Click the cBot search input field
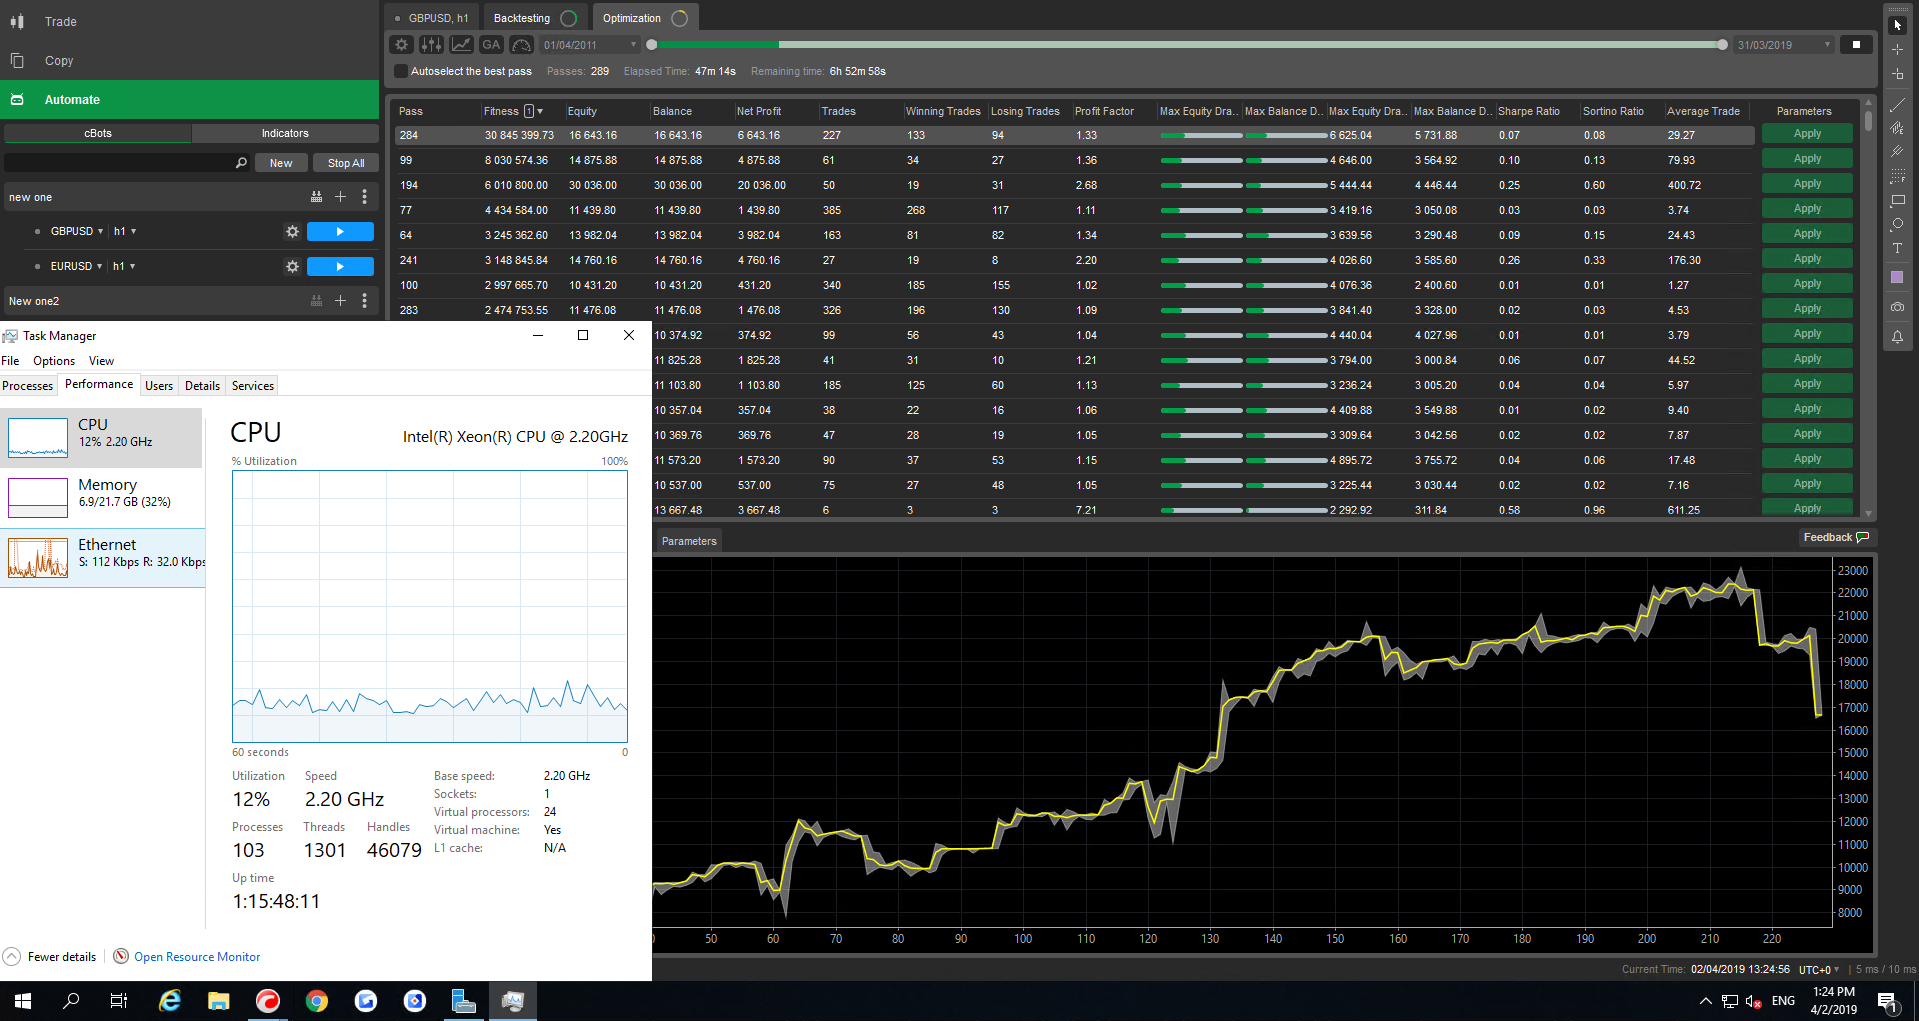This screenshot has width=1919, height=1021. 120,163
